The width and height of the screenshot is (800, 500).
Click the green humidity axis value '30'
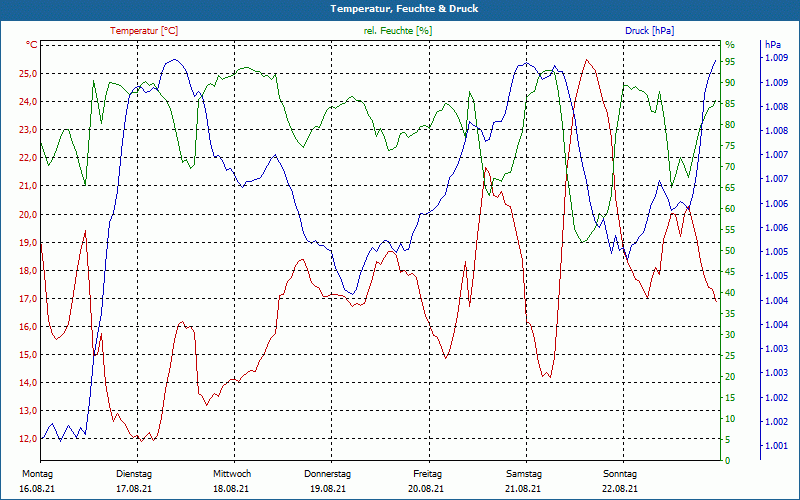[730, 335]
